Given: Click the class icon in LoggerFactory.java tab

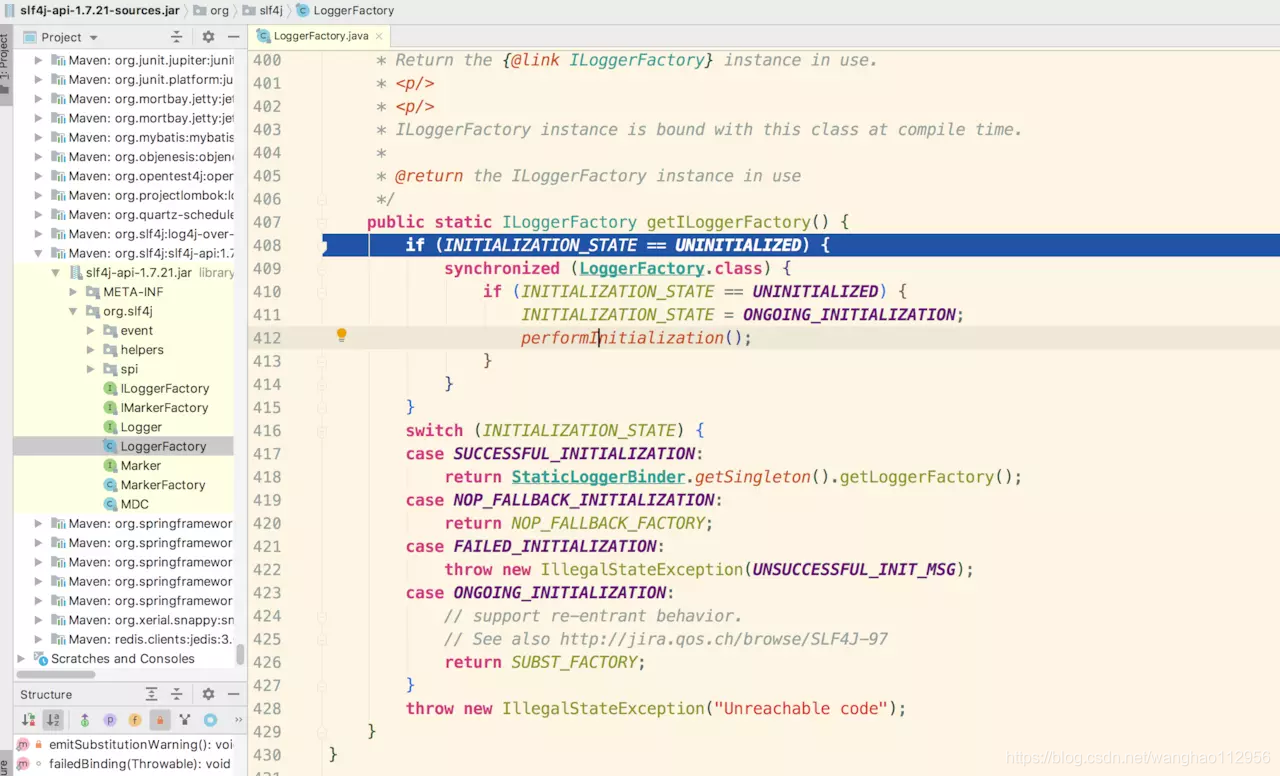Looking at the screenshot, I should 264,36.
